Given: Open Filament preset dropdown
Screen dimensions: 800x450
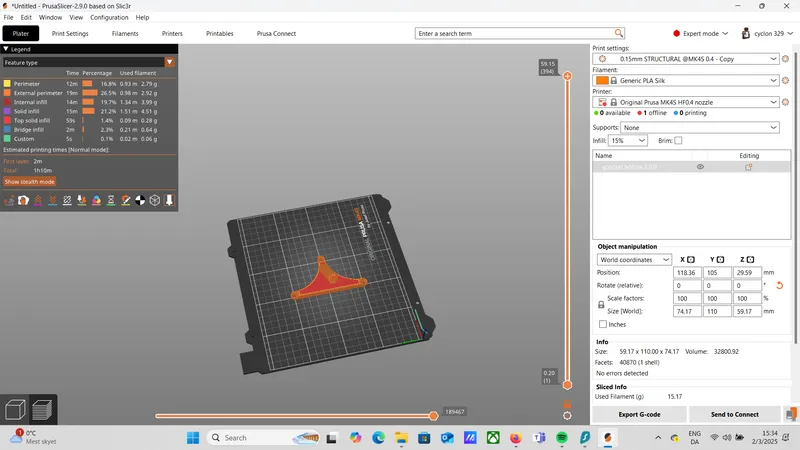Looking at the screenshot, I should click(x=686, y=81).
